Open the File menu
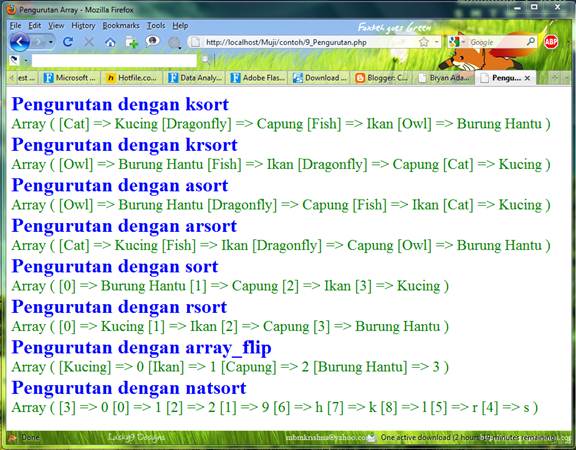The image size is (576, 450). click(x=15, y=26)
